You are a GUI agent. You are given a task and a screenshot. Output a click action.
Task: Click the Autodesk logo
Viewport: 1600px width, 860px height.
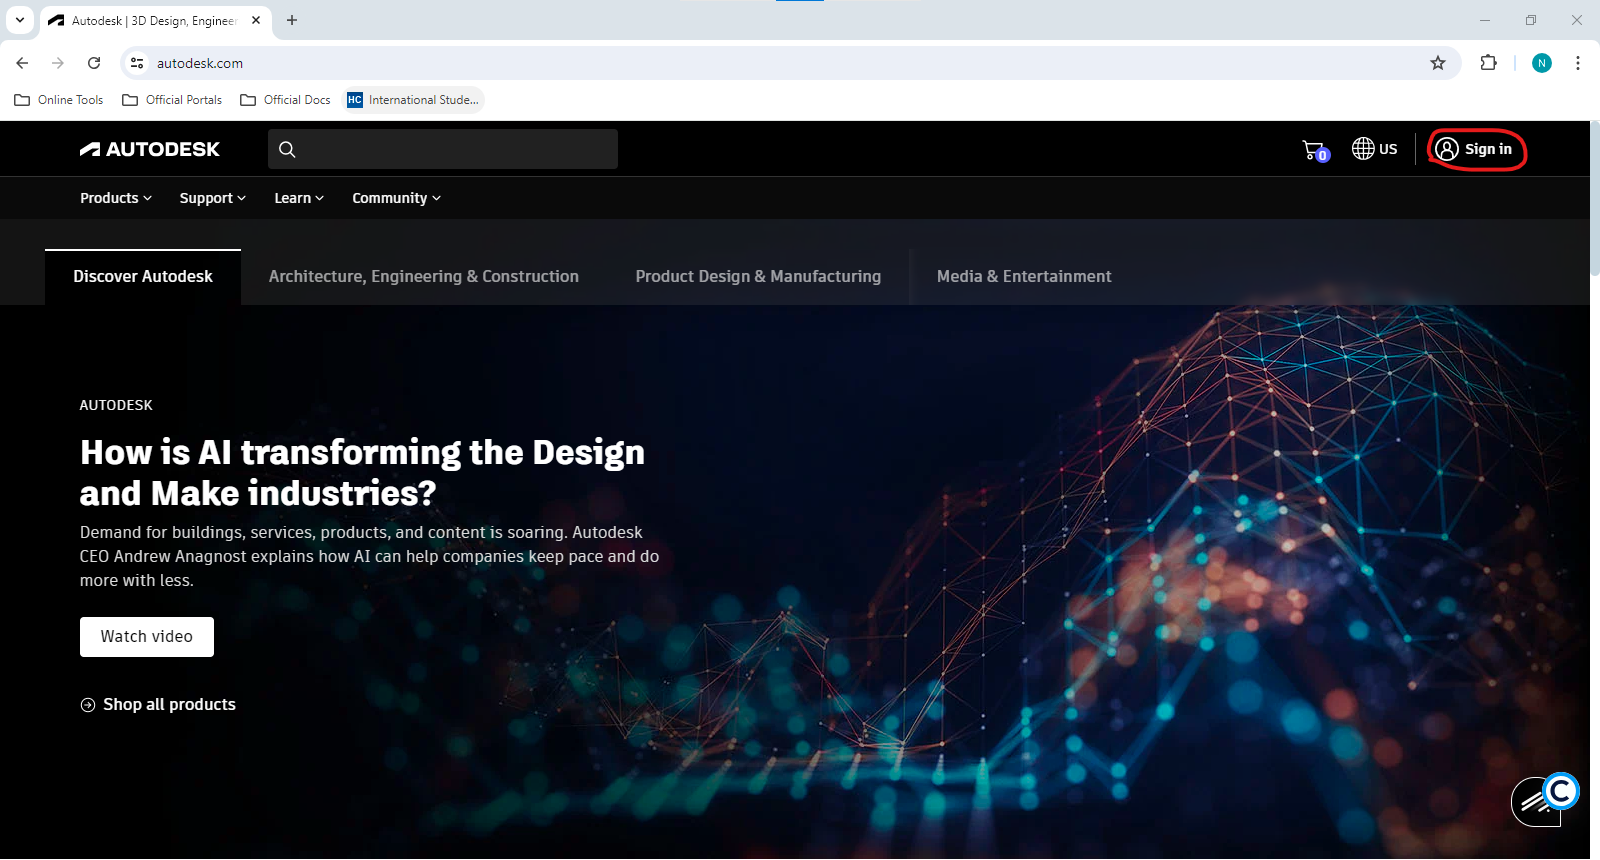[150, 149]
